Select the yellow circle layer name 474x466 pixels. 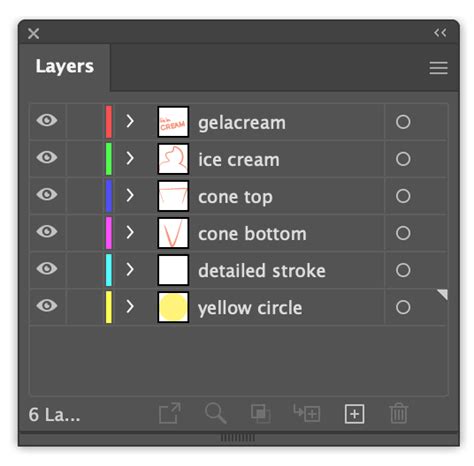click(x=250, y=308)
